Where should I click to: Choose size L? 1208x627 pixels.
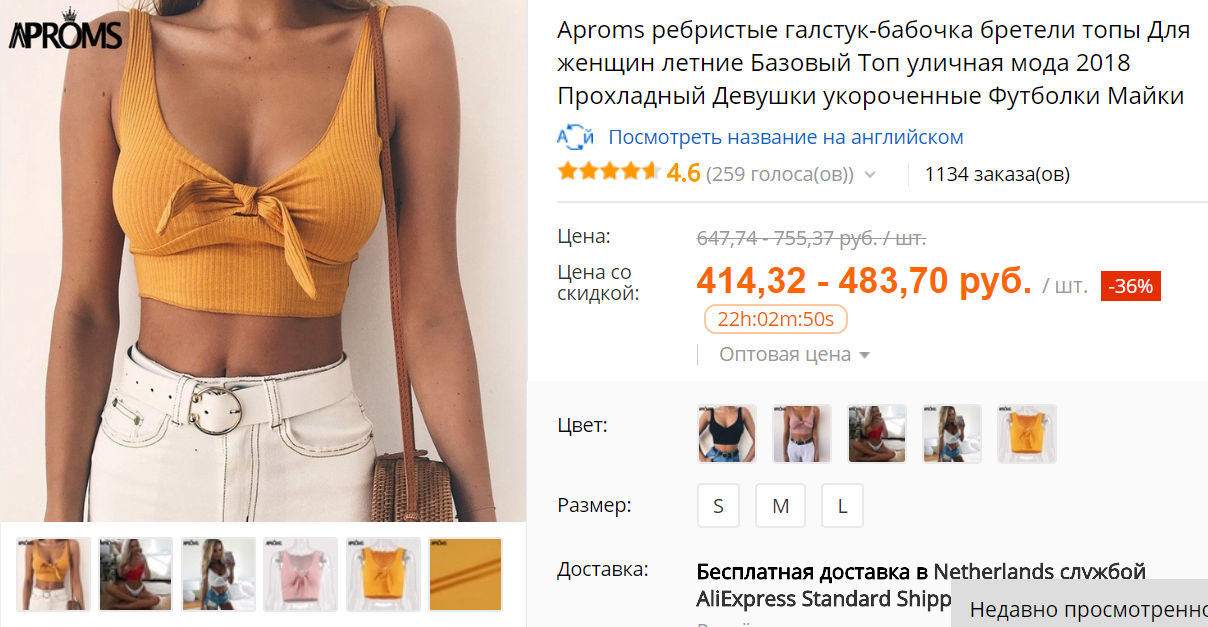[842, 506]
